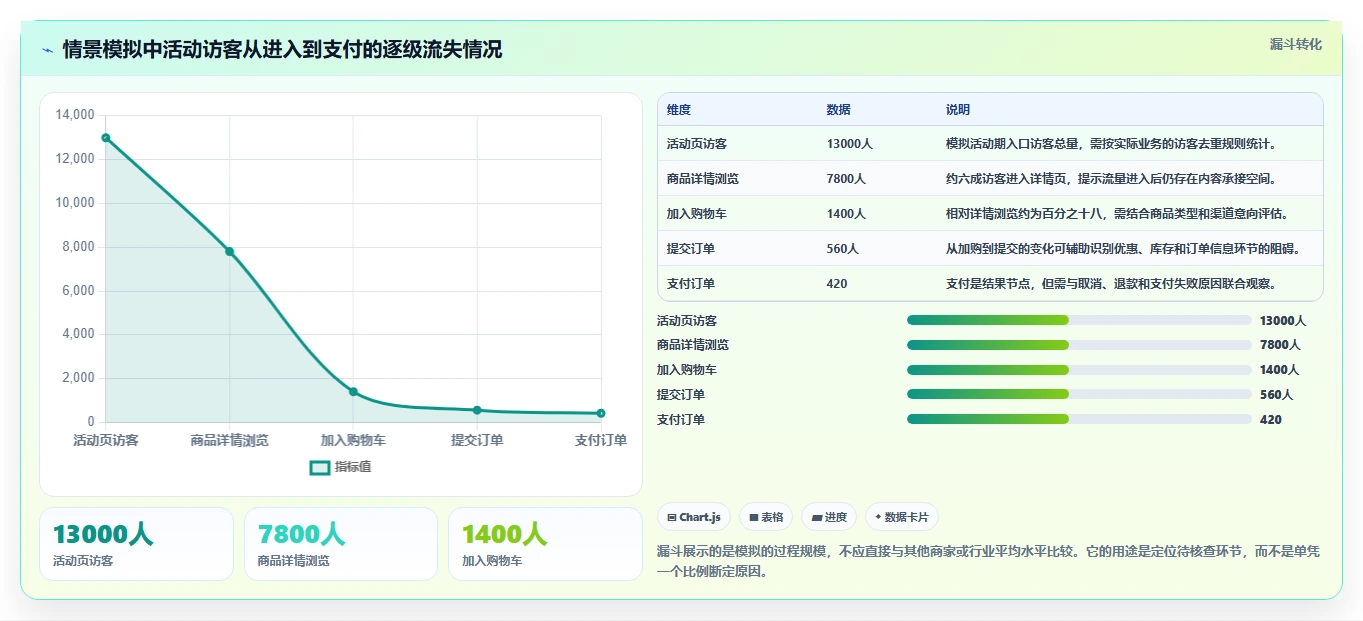This screenshot has width=1363, height=621.
Task: Click the 活动页访客 progress bar
Action: tap(1079, 320)
